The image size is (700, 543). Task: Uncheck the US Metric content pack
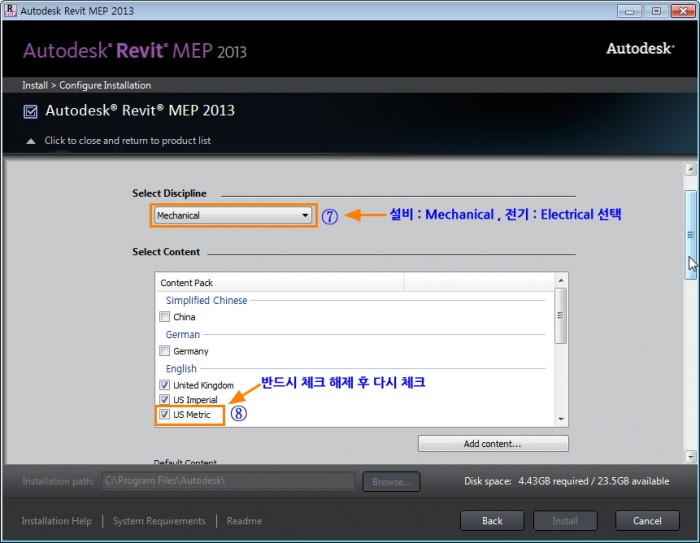[x=165, y=414]
